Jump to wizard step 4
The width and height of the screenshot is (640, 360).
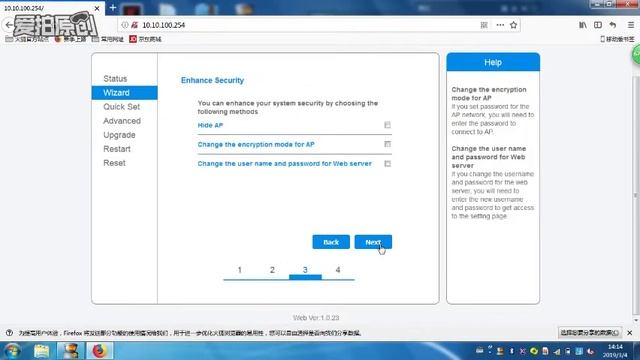pyautogui.click(x=338, y=270)
